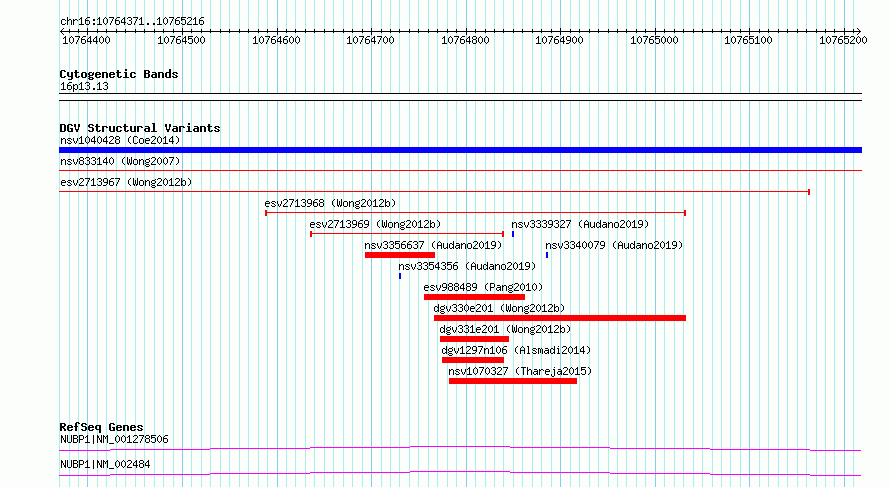This screenshot has width=890, height=487.
Task: Select the red nsv1070327 variant bar
Action: click(513, 381)
